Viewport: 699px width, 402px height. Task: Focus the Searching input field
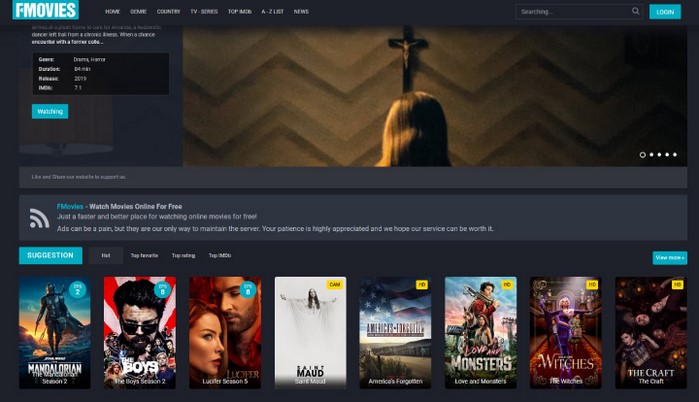[579, 12]
